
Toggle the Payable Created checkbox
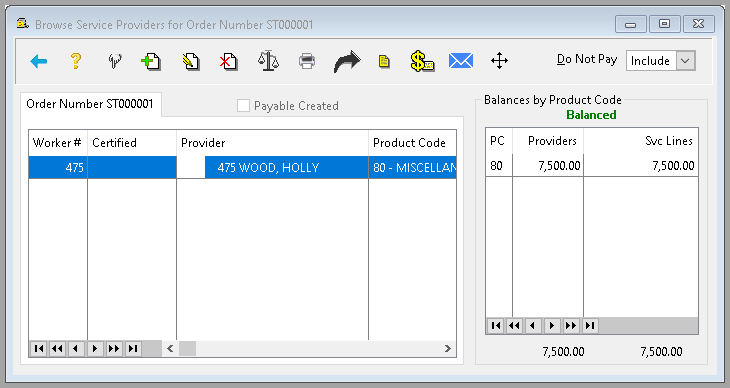[x=243, y=106]
